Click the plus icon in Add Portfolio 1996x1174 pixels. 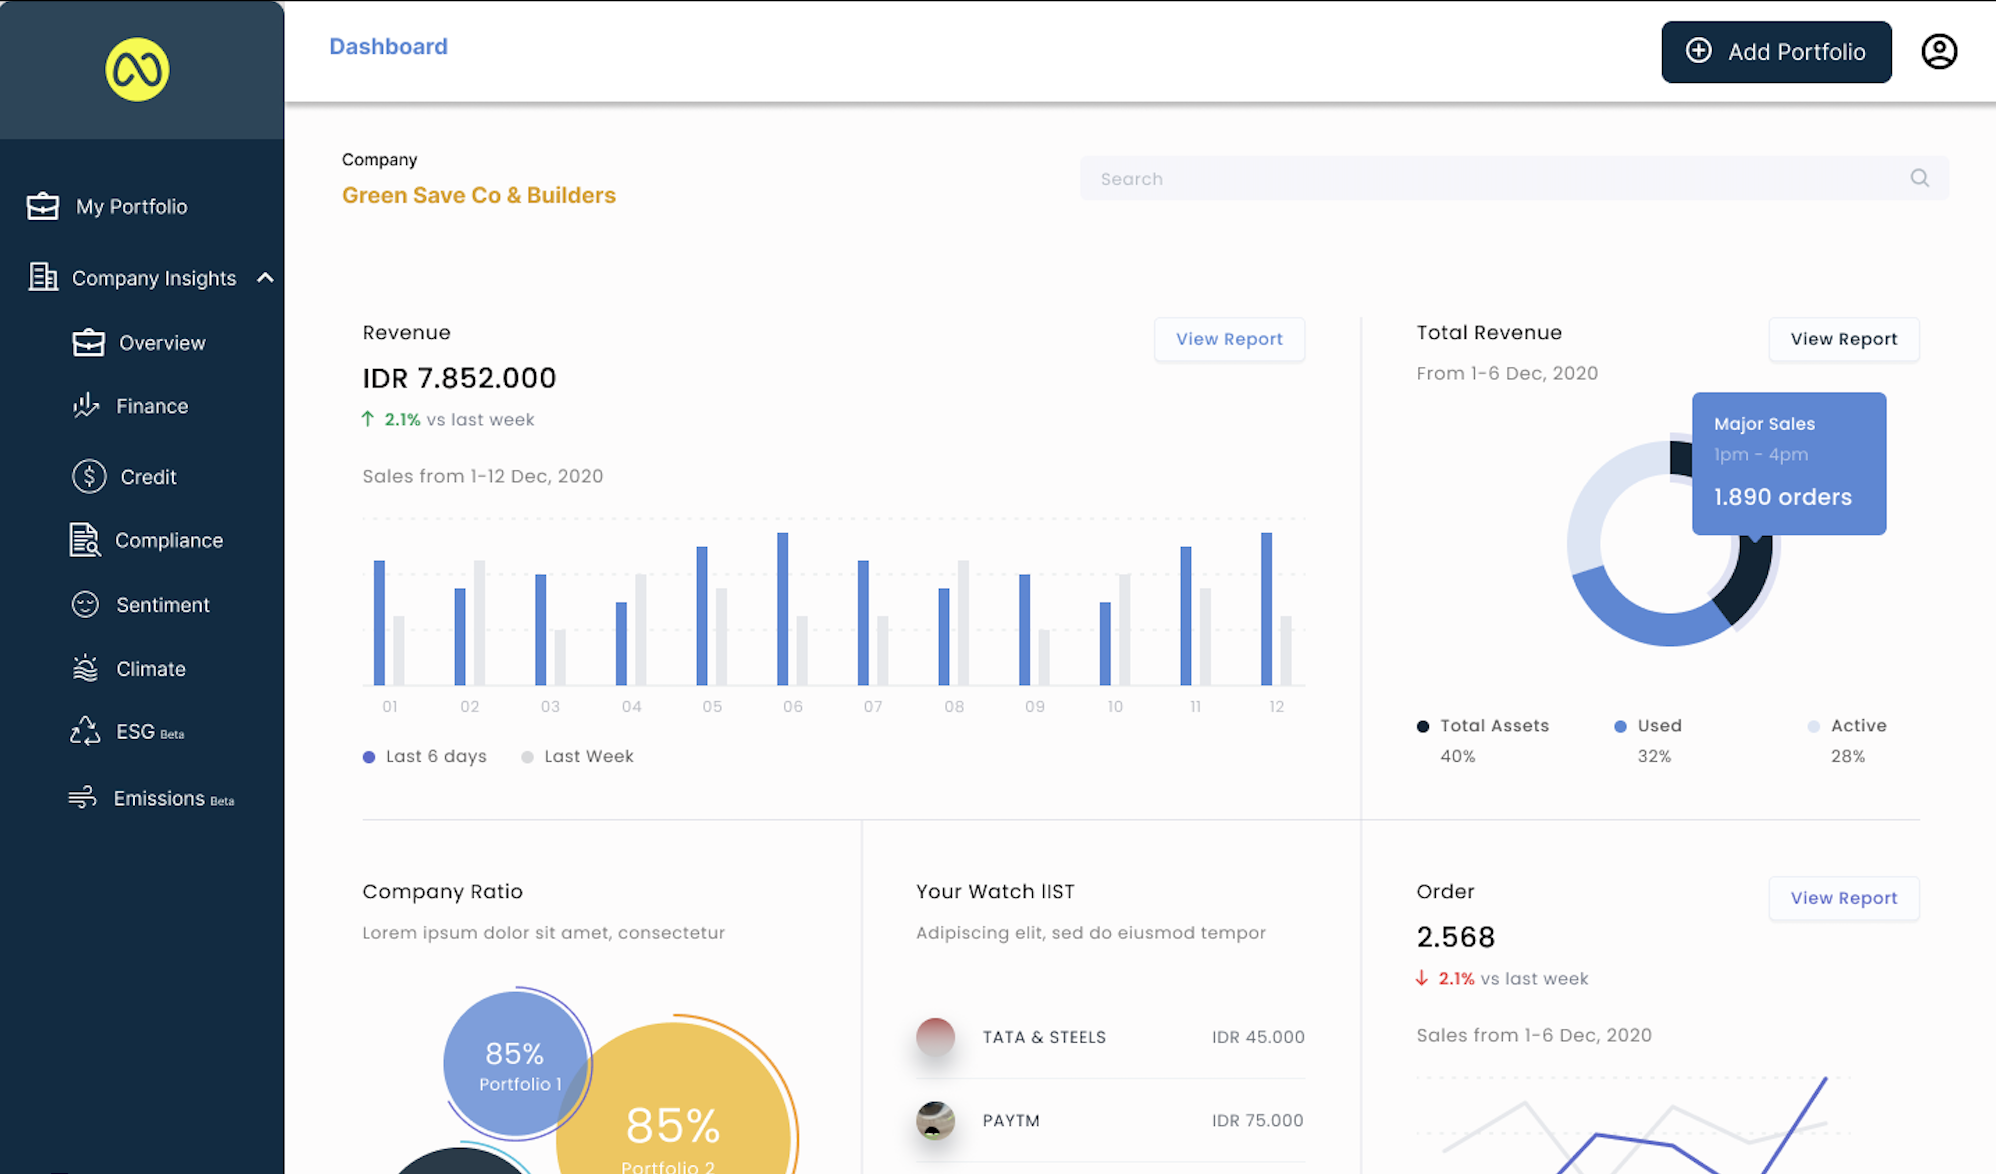click(x=1698, y=51)
